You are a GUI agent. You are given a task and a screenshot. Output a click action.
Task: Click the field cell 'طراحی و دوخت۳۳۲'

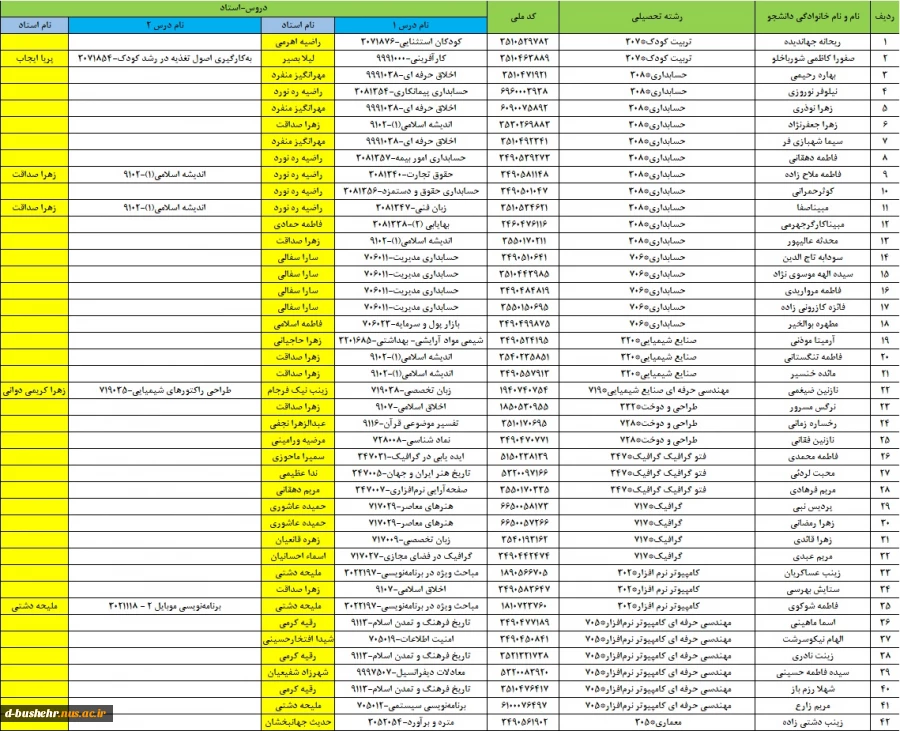[x=658, y=407]
